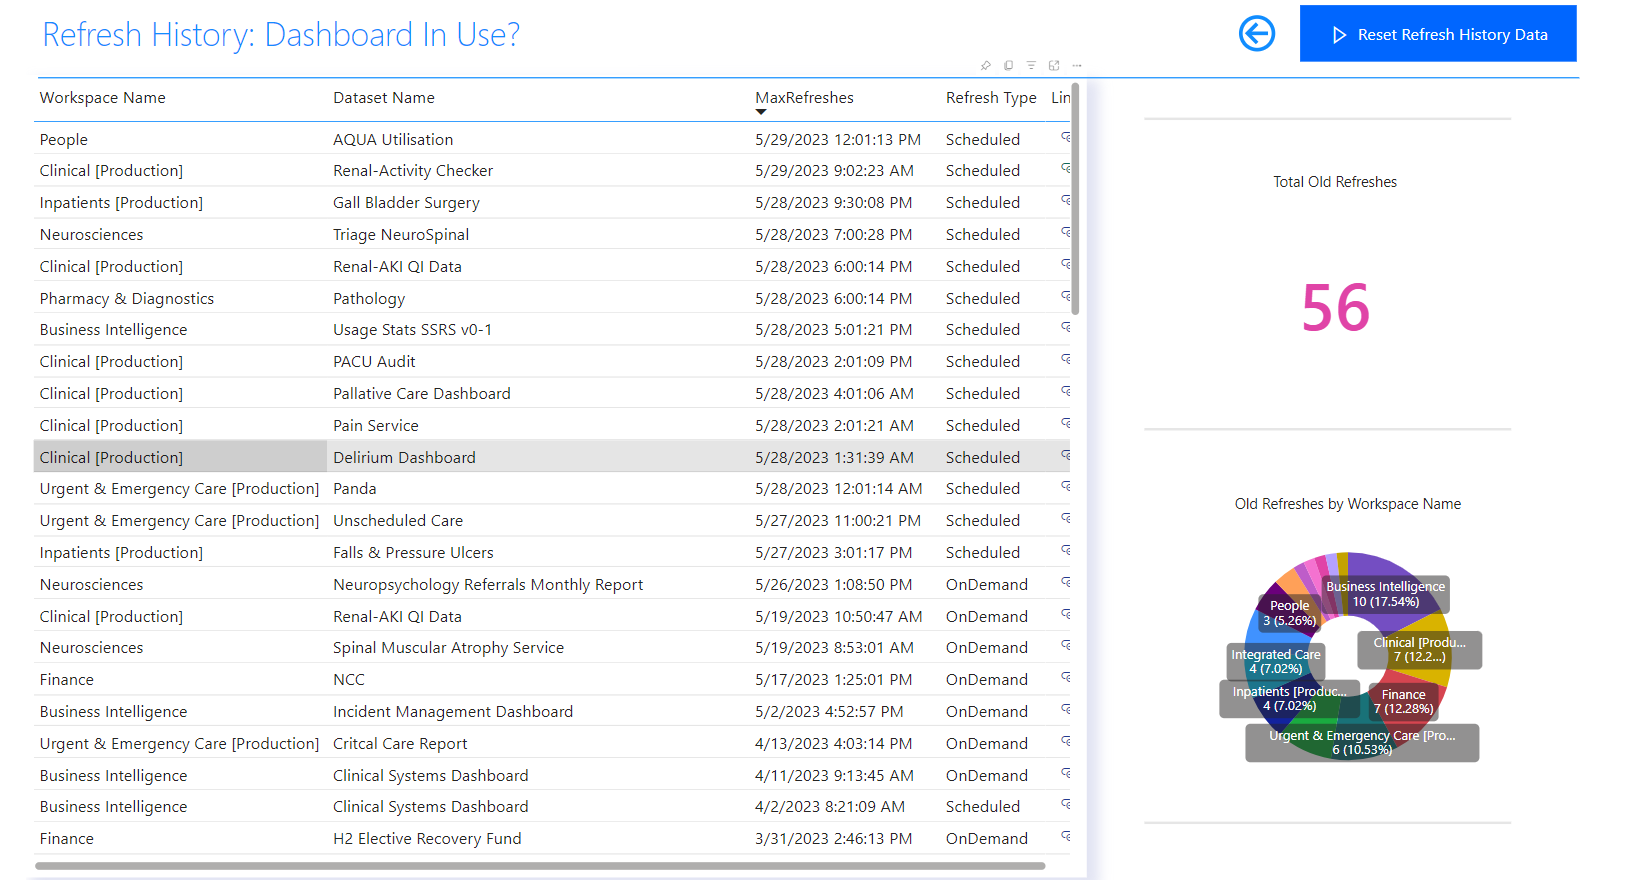The width and height of the screenshot is (1627, 880).
Task: Click the truncated Lin column header
Action: [x=1060, y=98]
